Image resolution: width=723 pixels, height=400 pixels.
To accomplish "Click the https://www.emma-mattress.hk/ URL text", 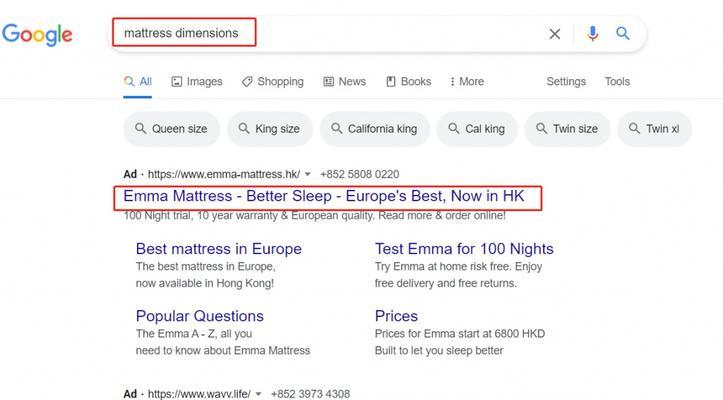I will [x=224, y=174].
